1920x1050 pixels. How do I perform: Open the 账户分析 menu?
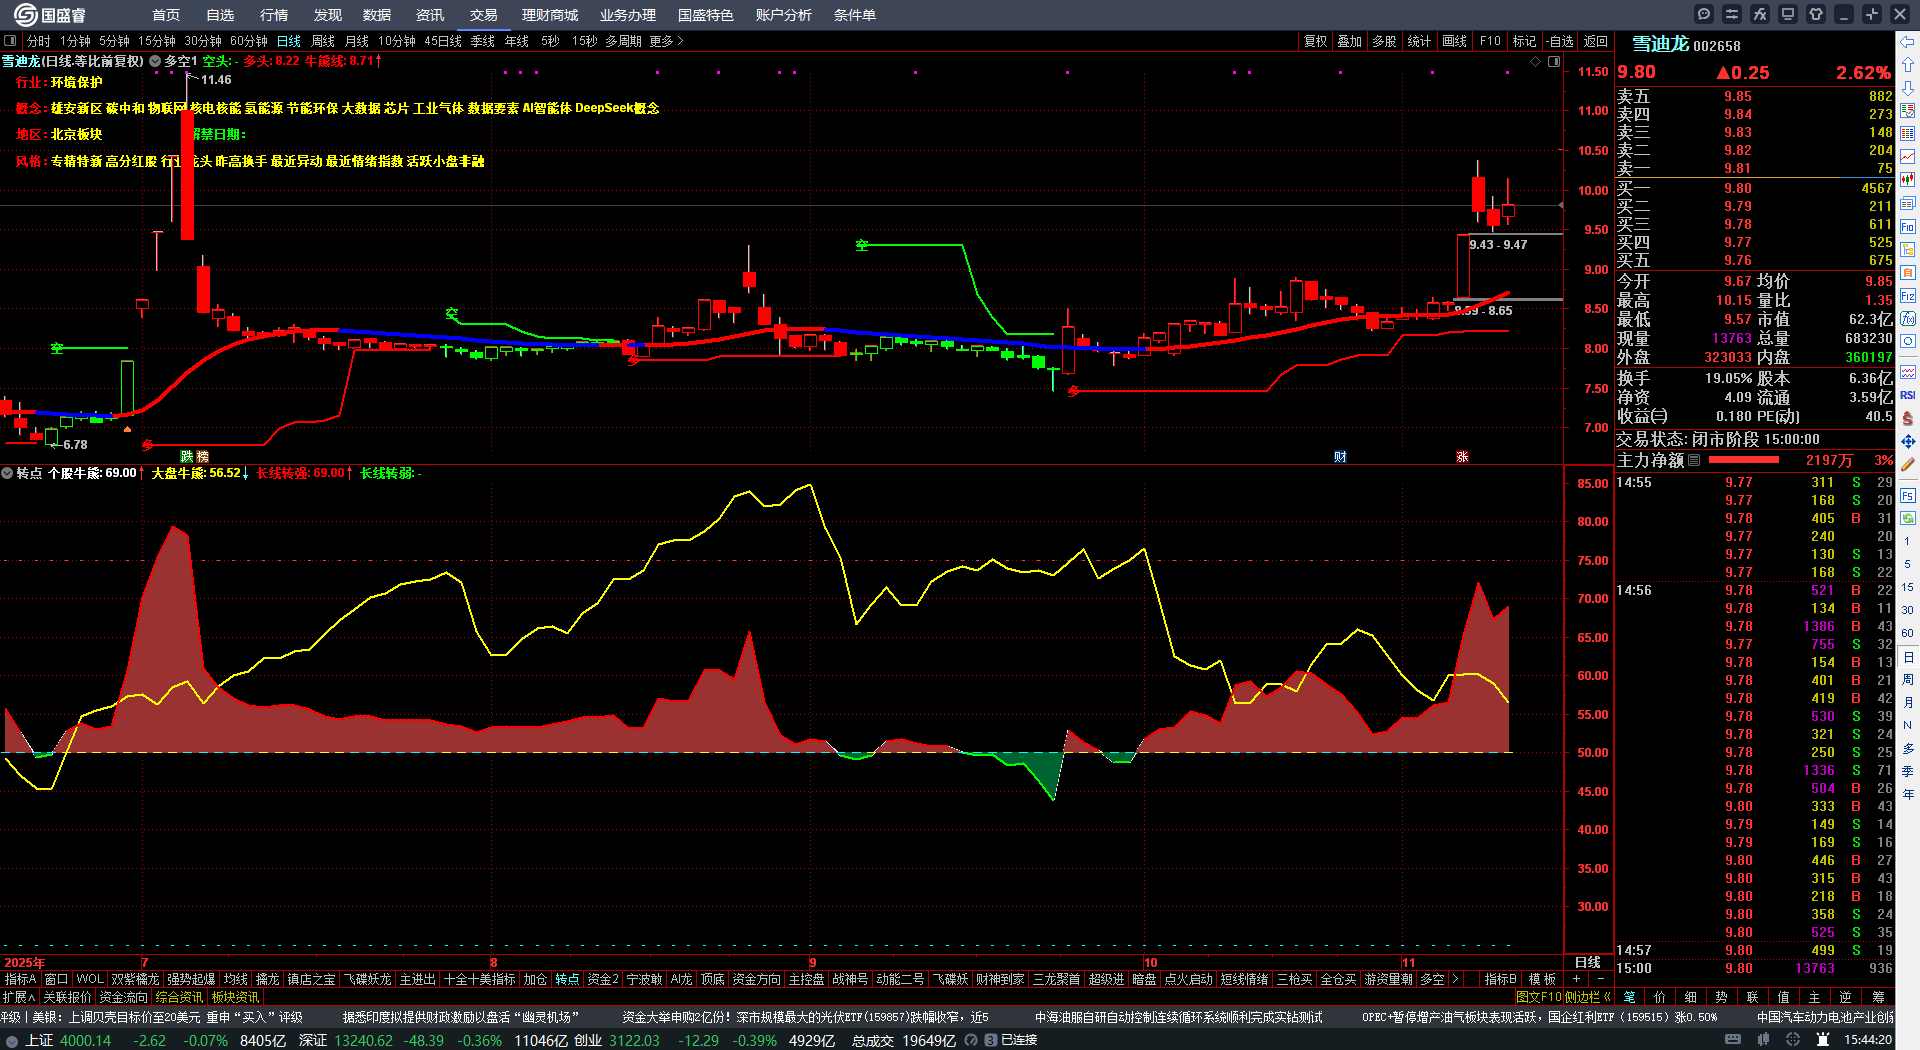tap(783, 15)
